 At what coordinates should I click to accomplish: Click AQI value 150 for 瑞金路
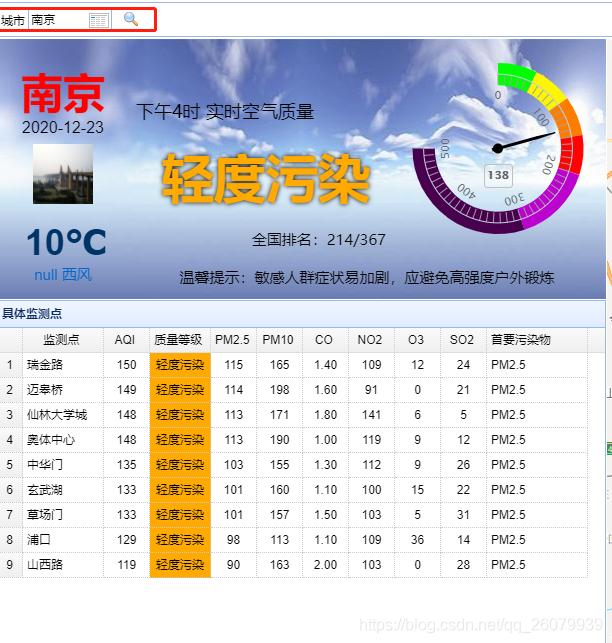coord(126,365)
